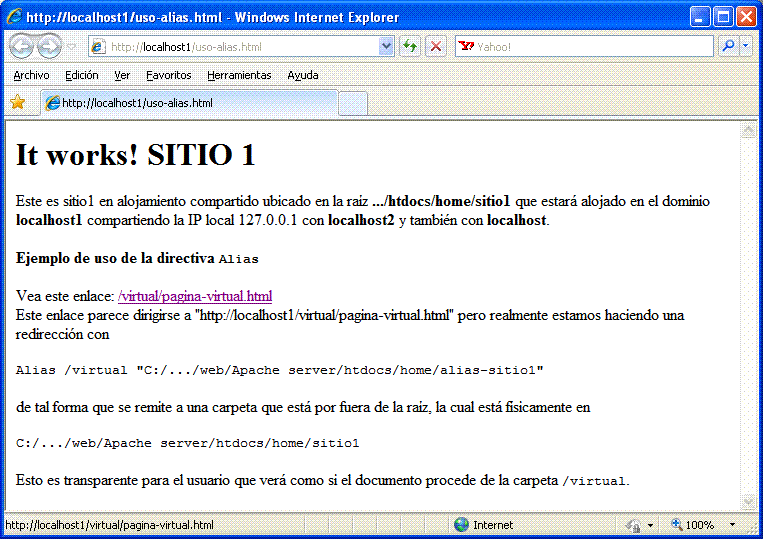Image resolution: width=763 pixels, height=539 pixels.
Task: Click the page scrollbar down arrow
Action: coord(747,502)
